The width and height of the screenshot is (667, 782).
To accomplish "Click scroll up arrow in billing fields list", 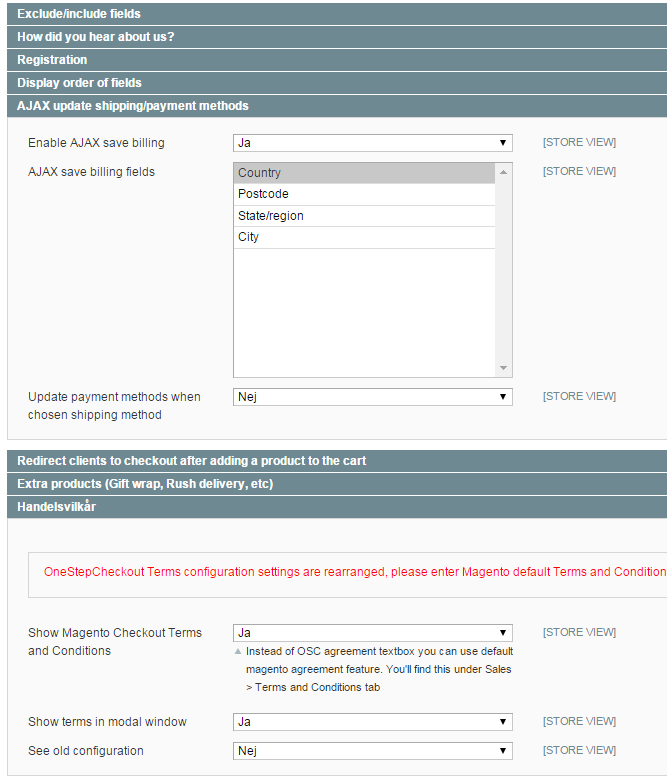I will coord(504,172).
